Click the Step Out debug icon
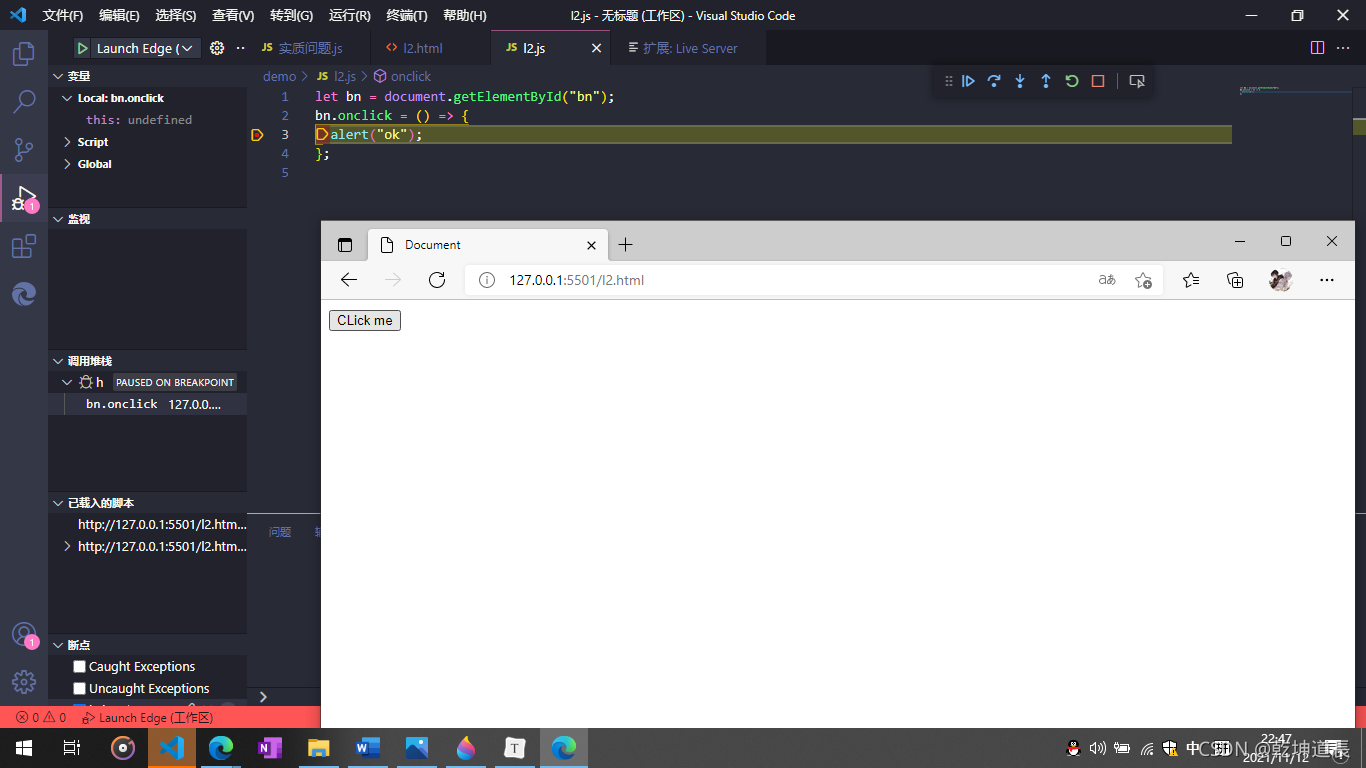The height and width of the screenshot is (768, 1366). click(1045, 81)
